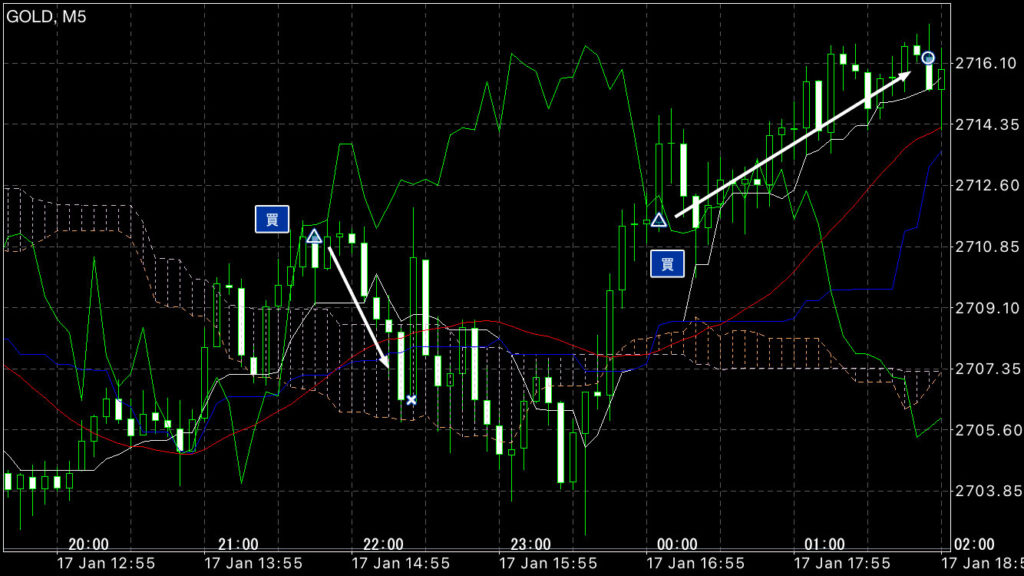Click price level 2716.10 on axis
Image resolution: width=1024 pixels, height=576 pixels.
coord(985,63)
